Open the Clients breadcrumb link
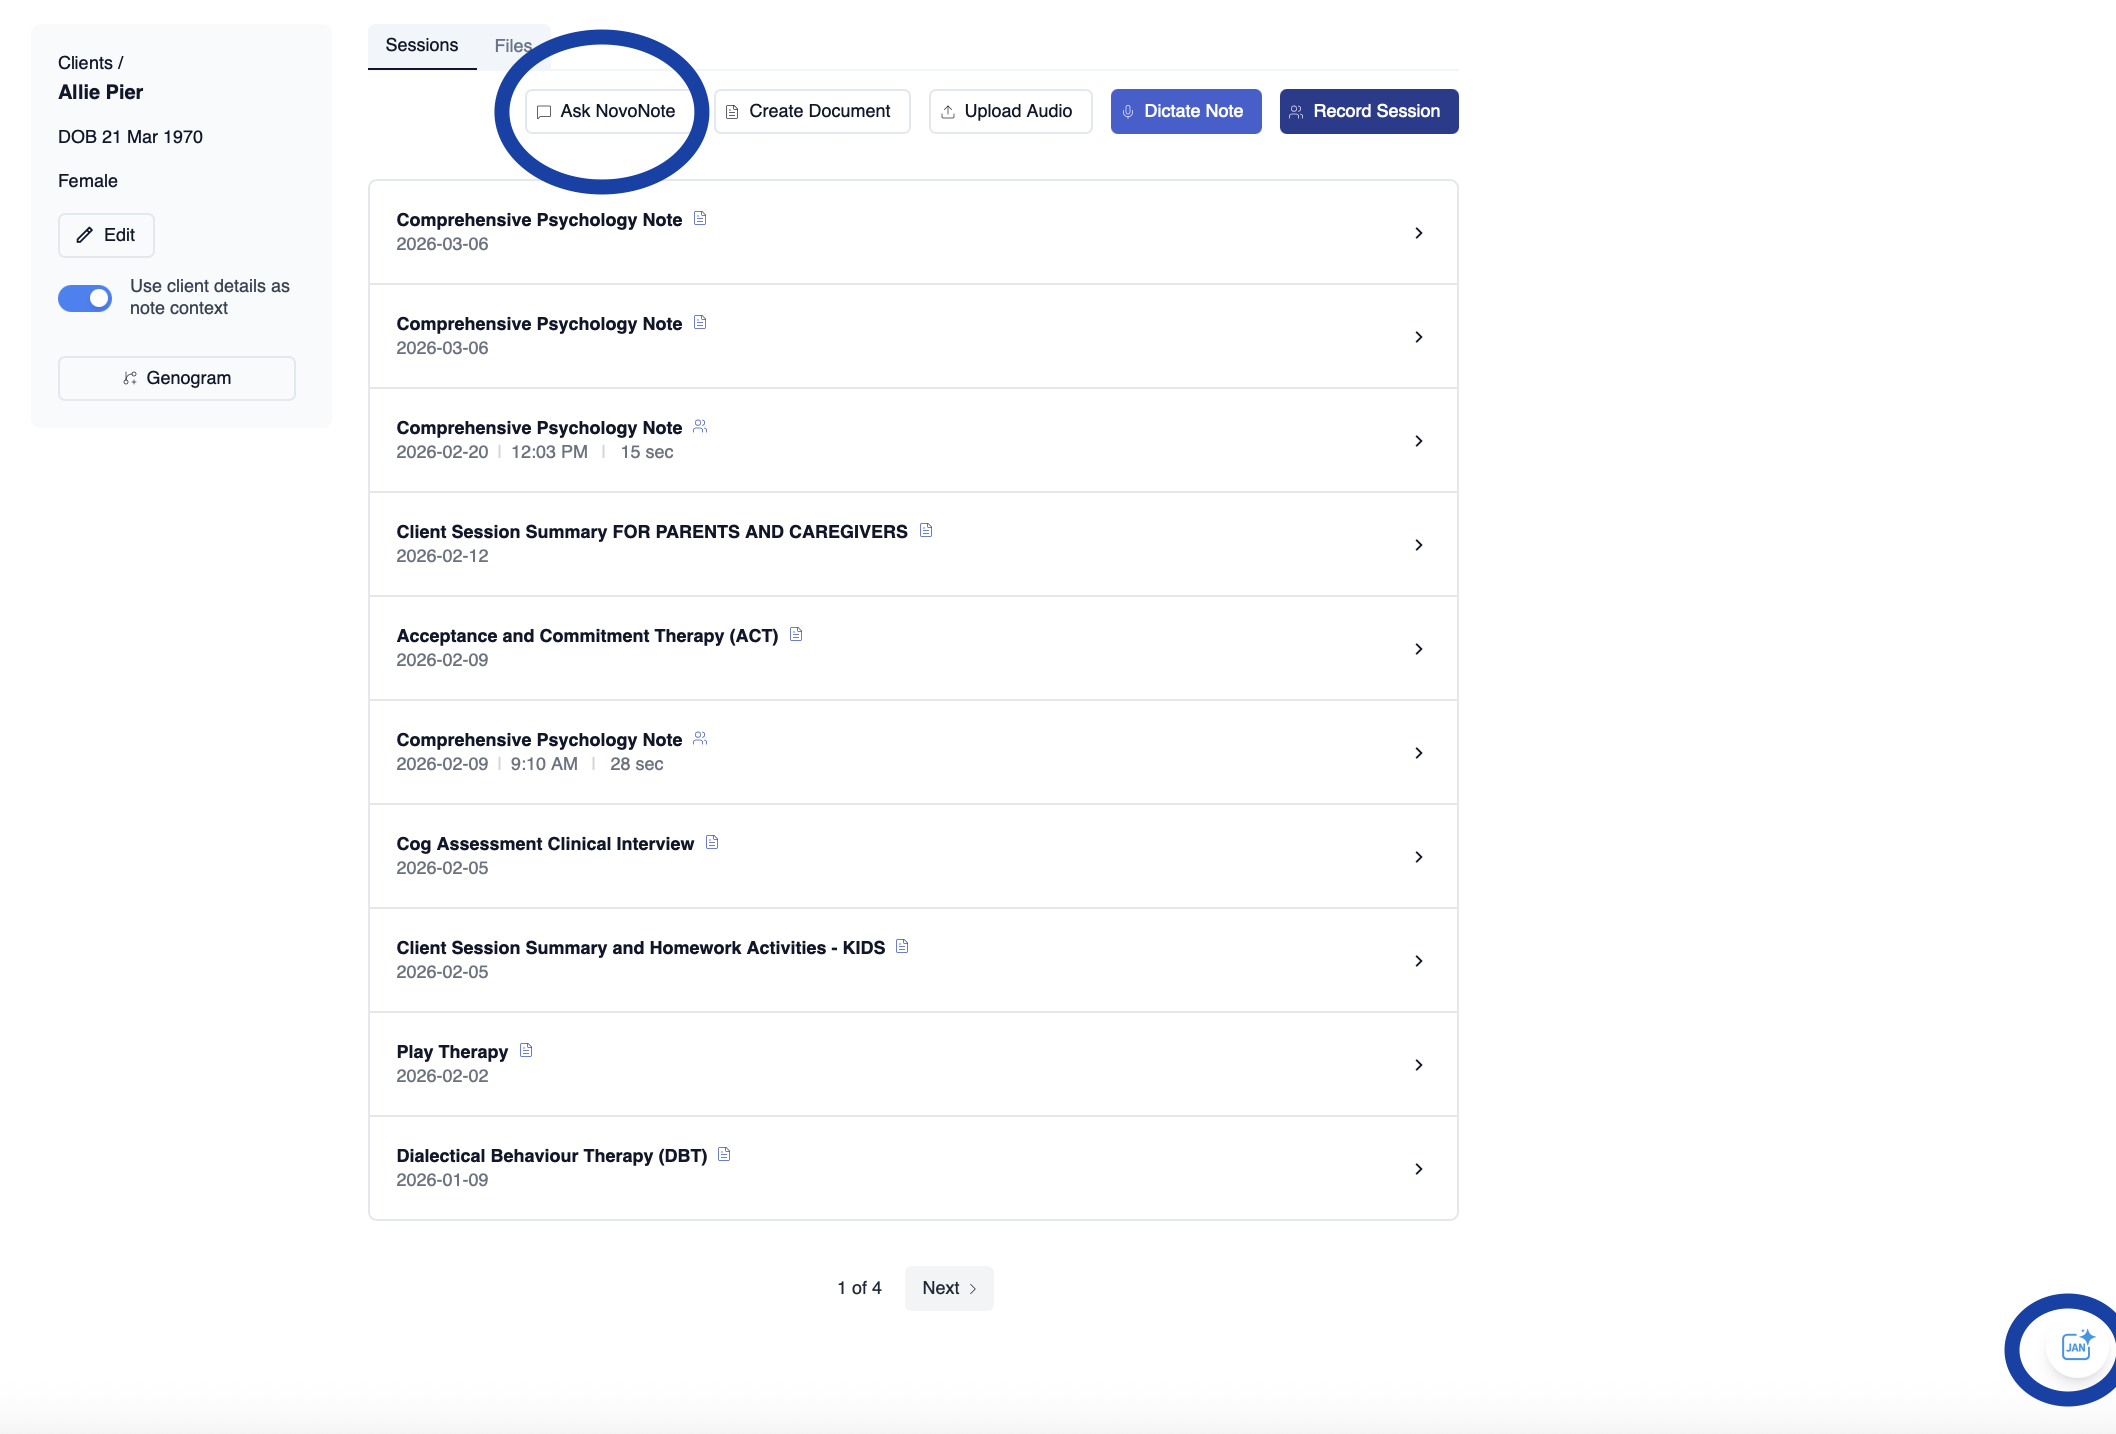 pyautogui.click(x=85, y=63)
